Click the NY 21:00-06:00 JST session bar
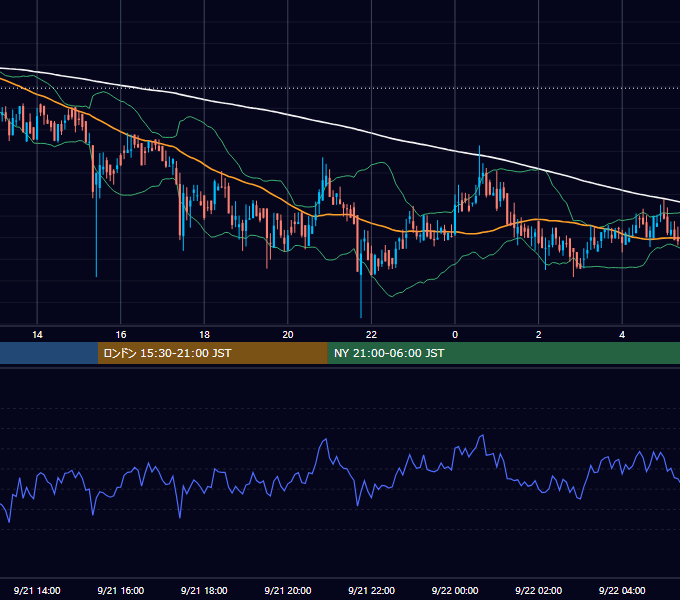The image size is (680, 600). 503,353
